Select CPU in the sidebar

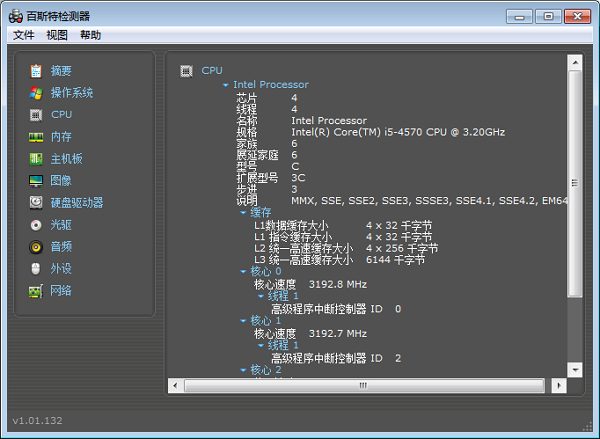[62, 114]
